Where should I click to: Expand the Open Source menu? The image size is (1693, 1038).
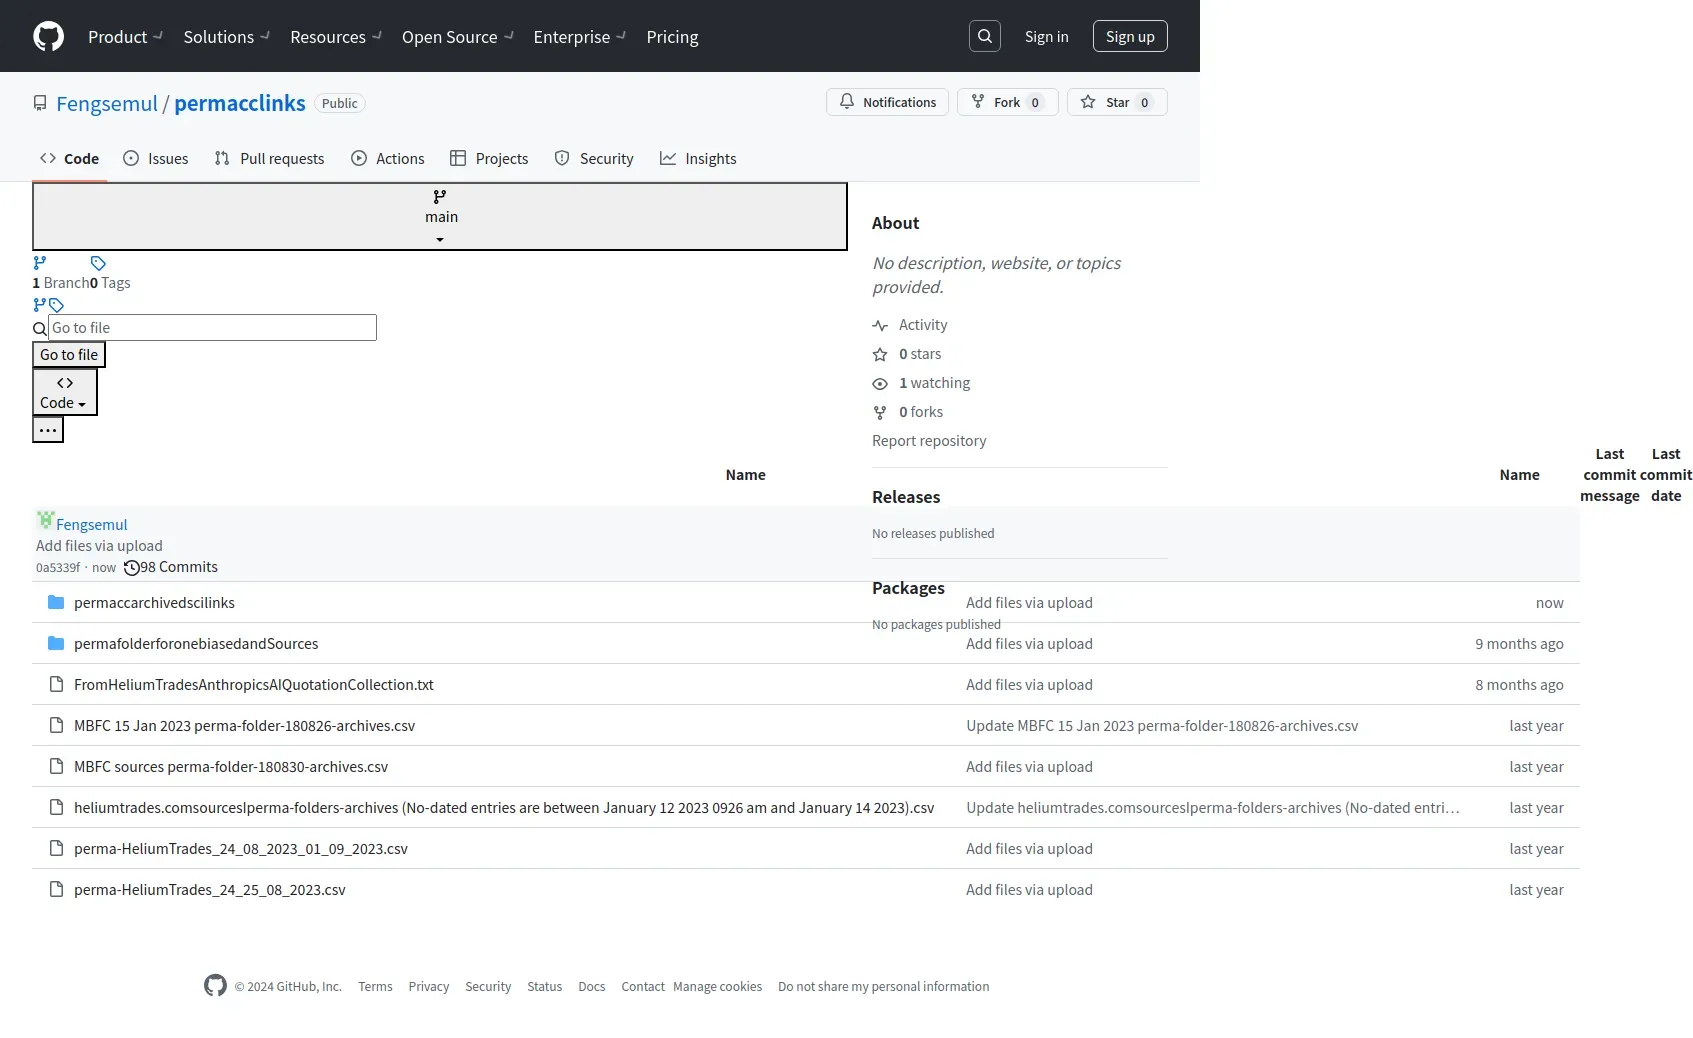(458, 37)
